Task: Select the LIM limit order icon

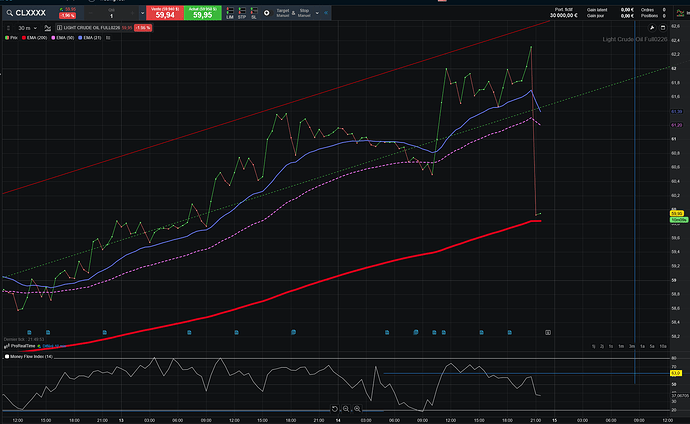Action: pos(230,13)
